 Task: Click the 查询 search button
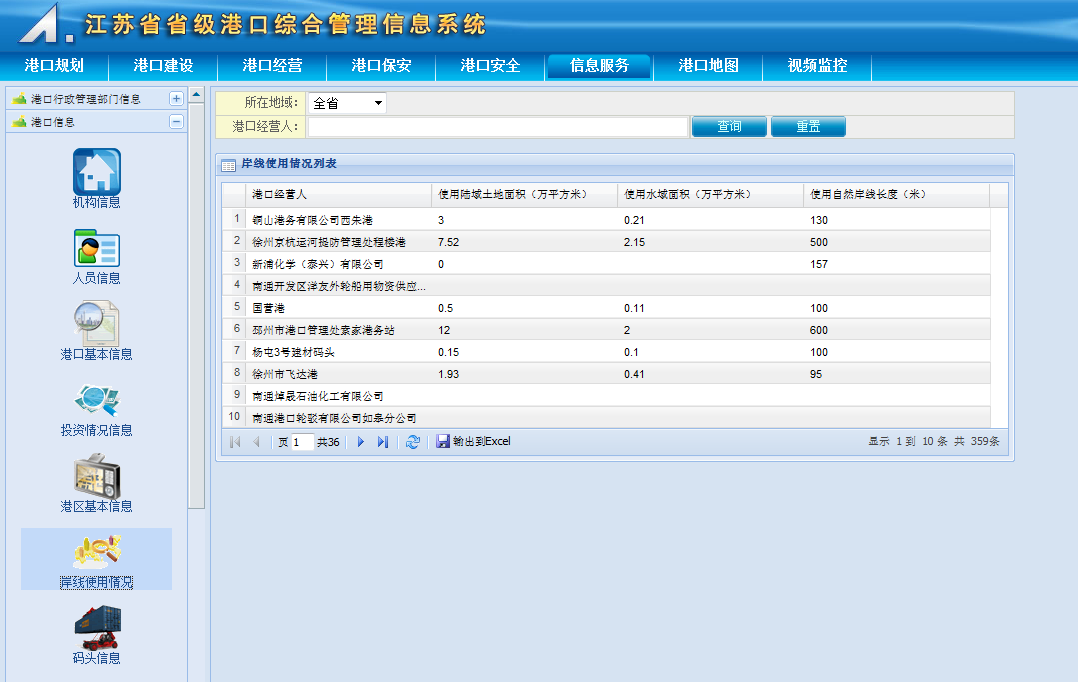click(x=729, y=127)
